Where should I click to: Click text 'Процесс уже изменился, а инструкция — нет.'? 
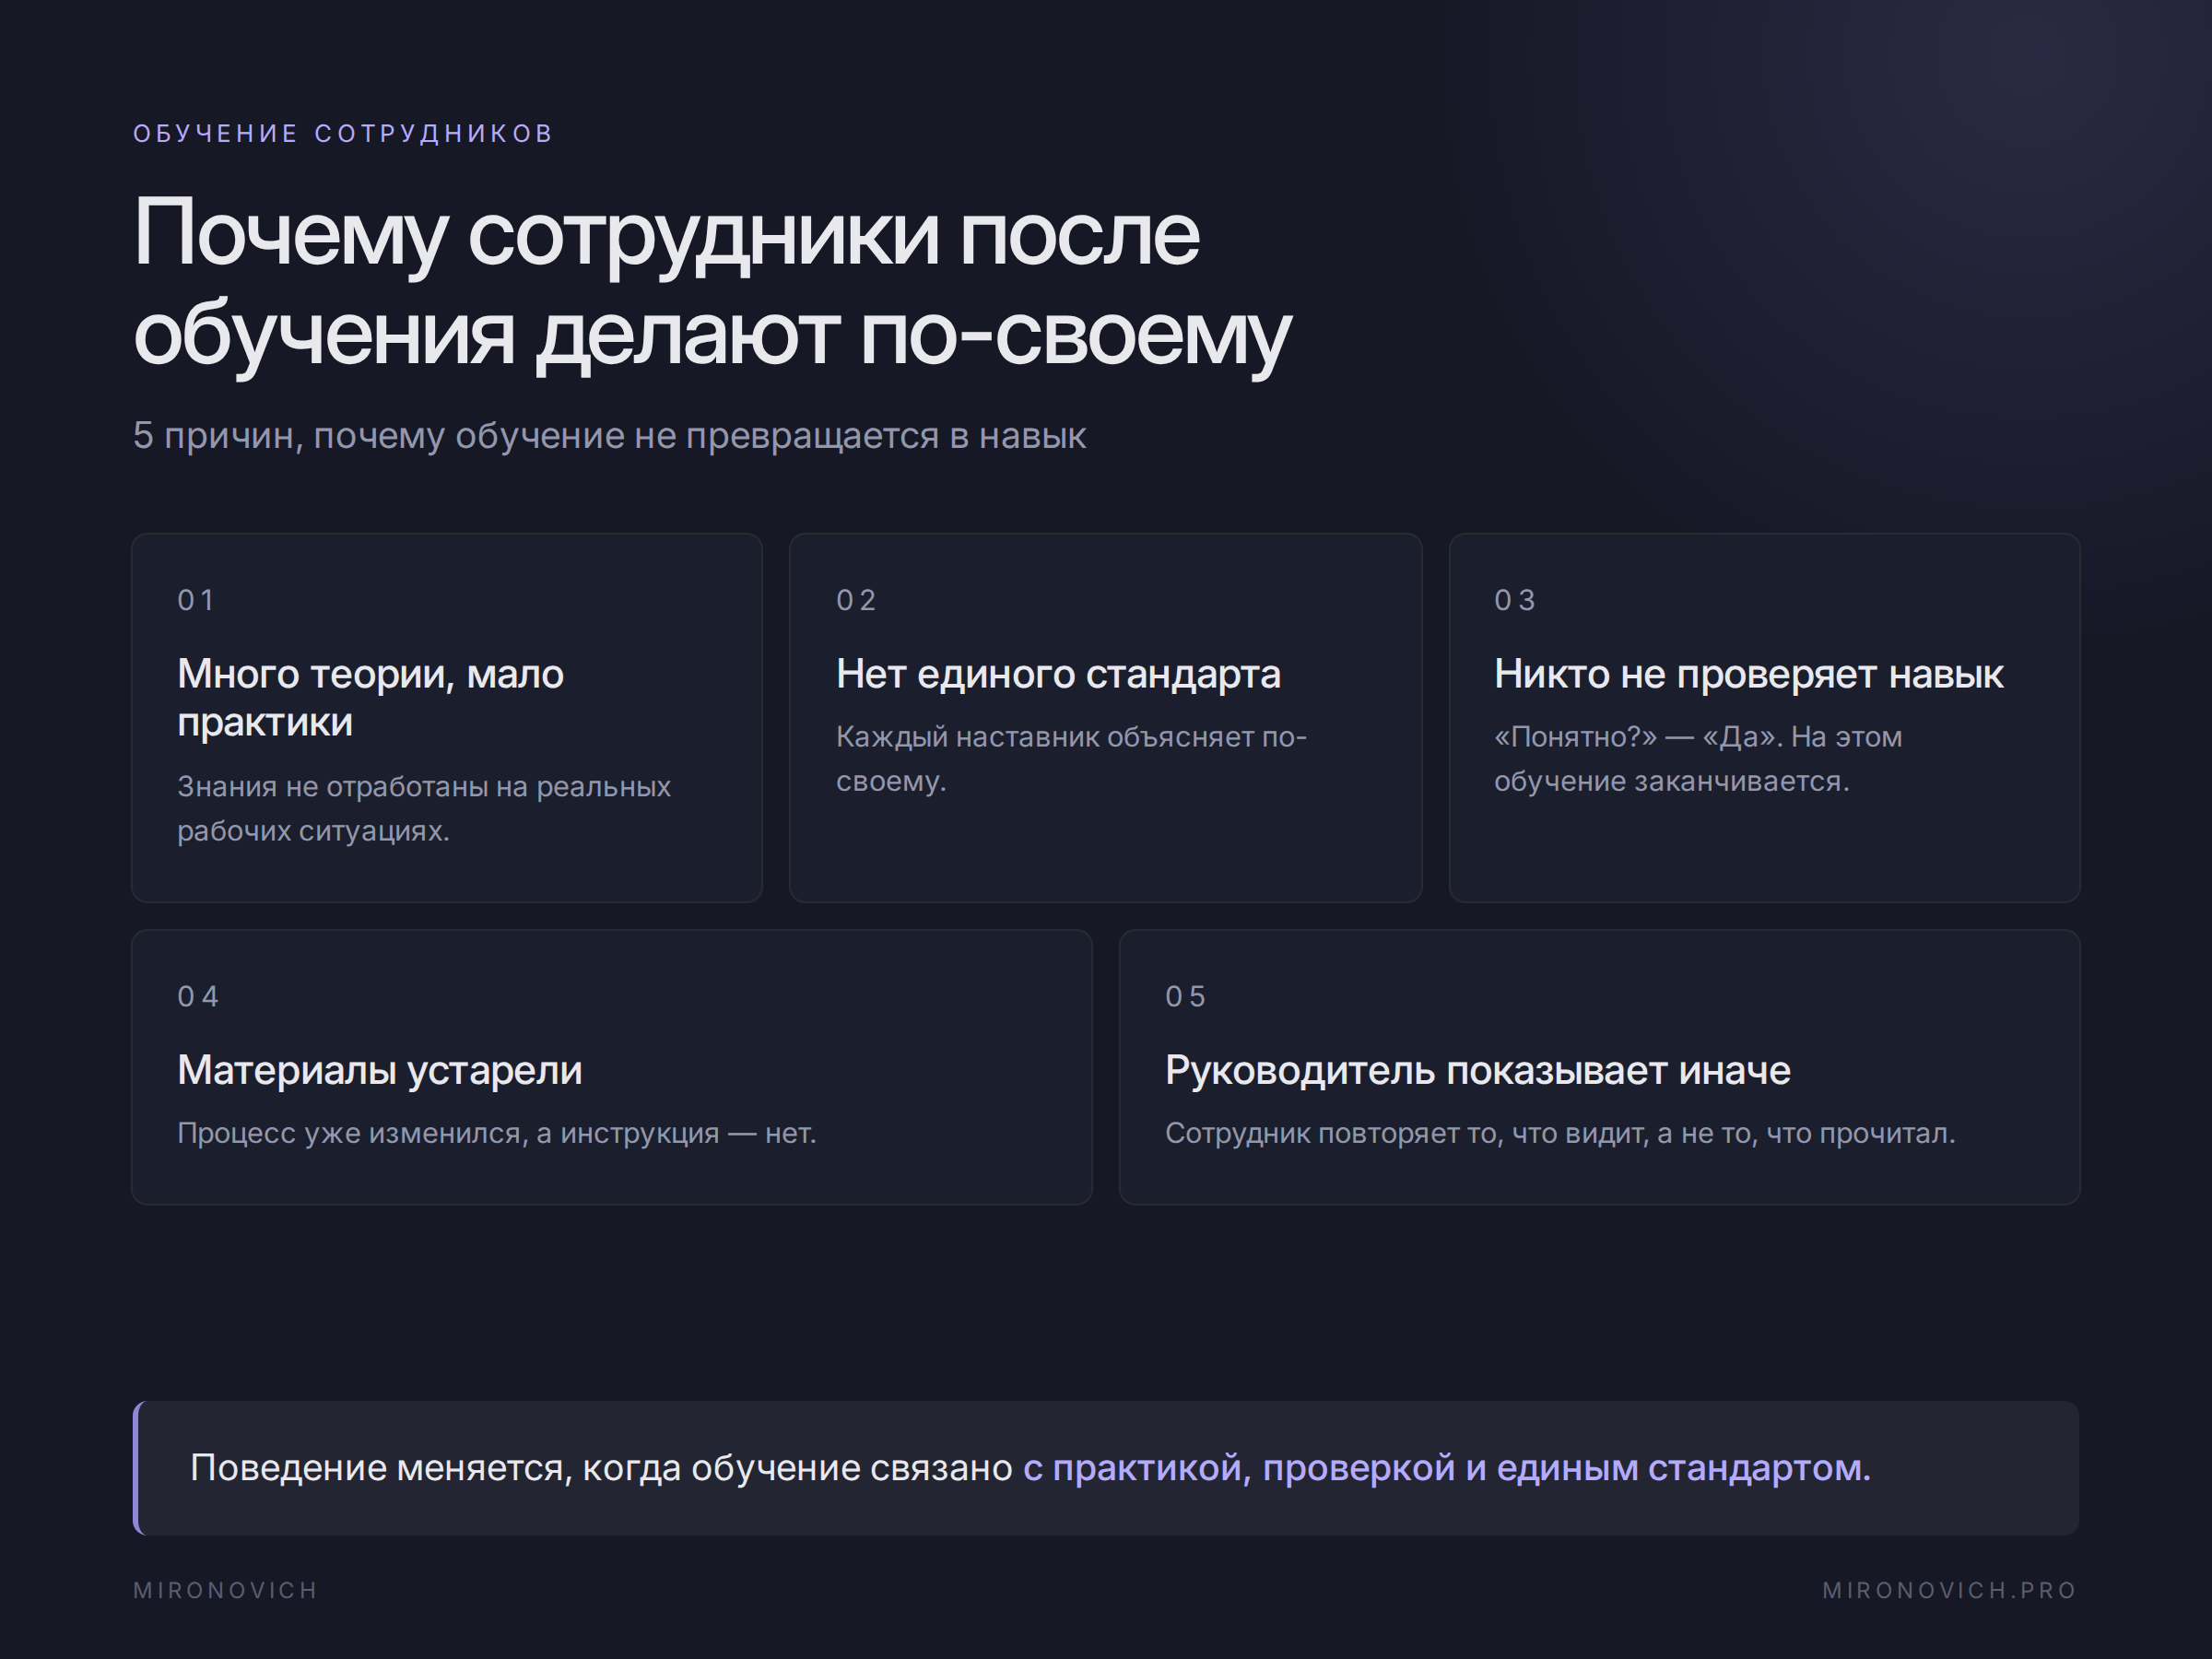(x=496, y=1134)
